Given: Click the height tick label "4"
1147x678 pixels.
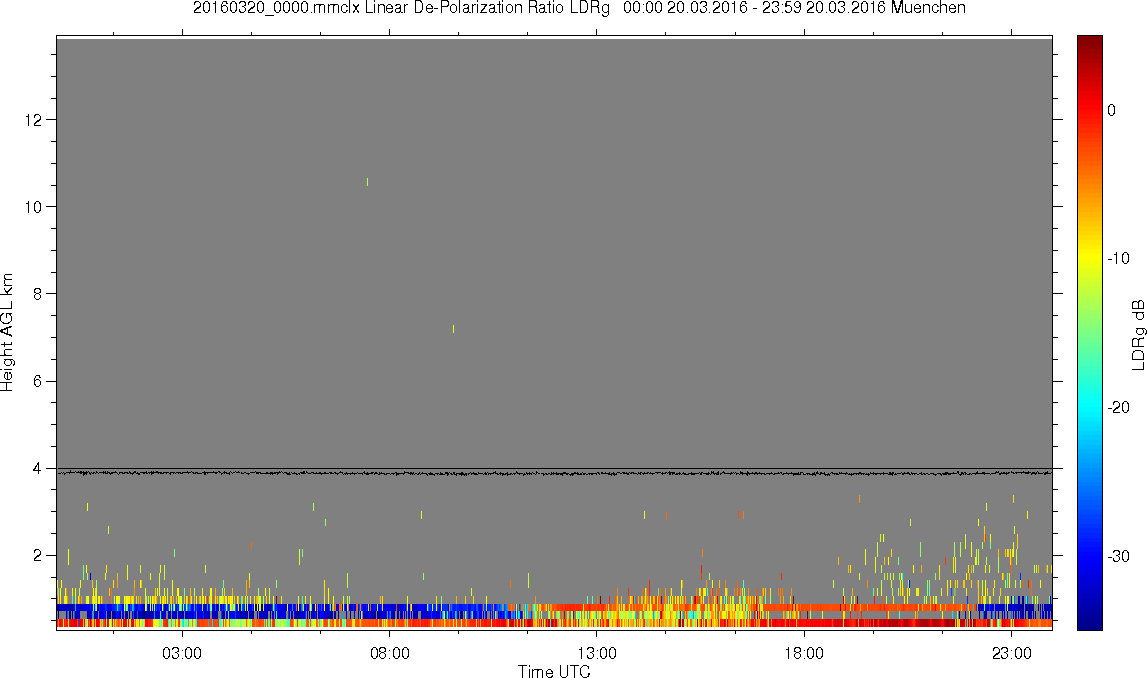Looking at the screenshot, I should [x=37, y=468].
